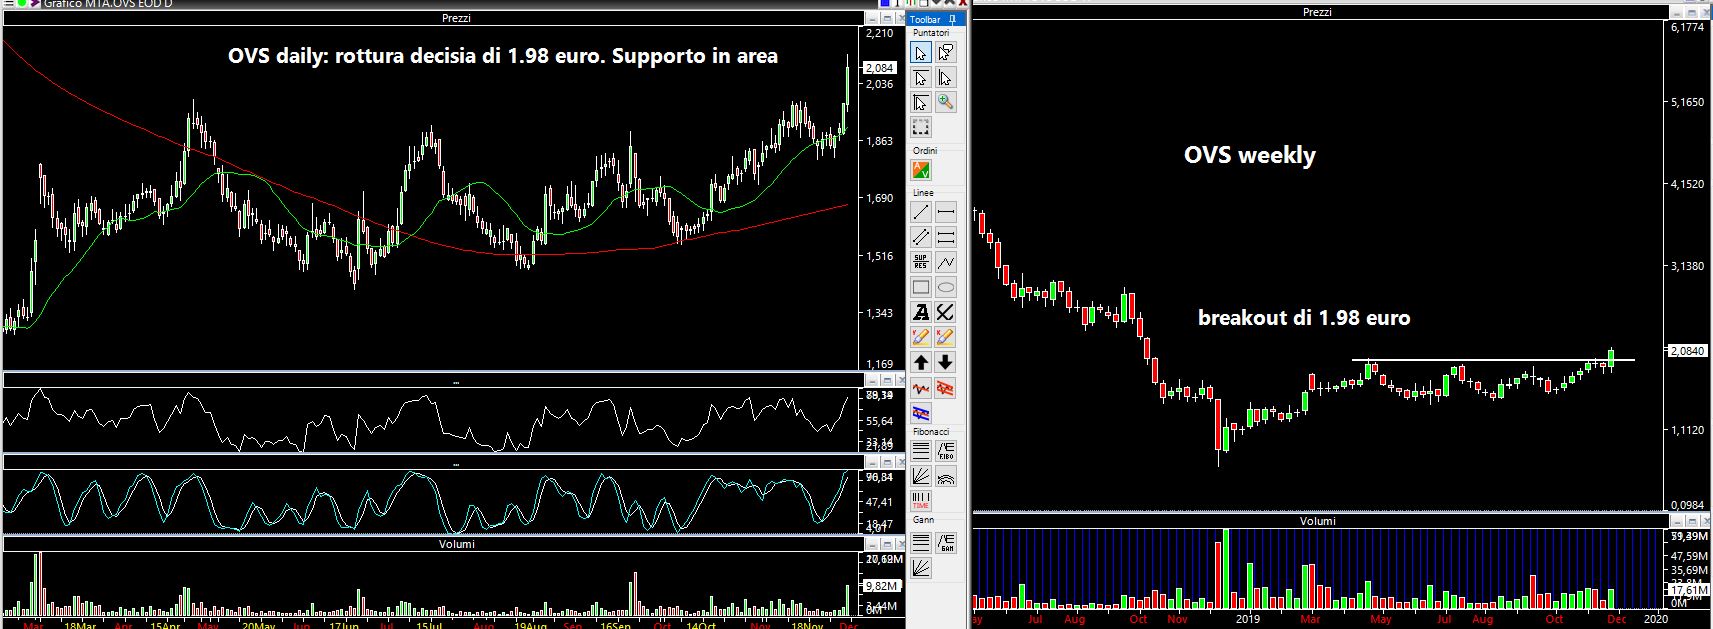Select the text annotation A tool
This screenshot has height=629, width=1713.
point(921,312)
